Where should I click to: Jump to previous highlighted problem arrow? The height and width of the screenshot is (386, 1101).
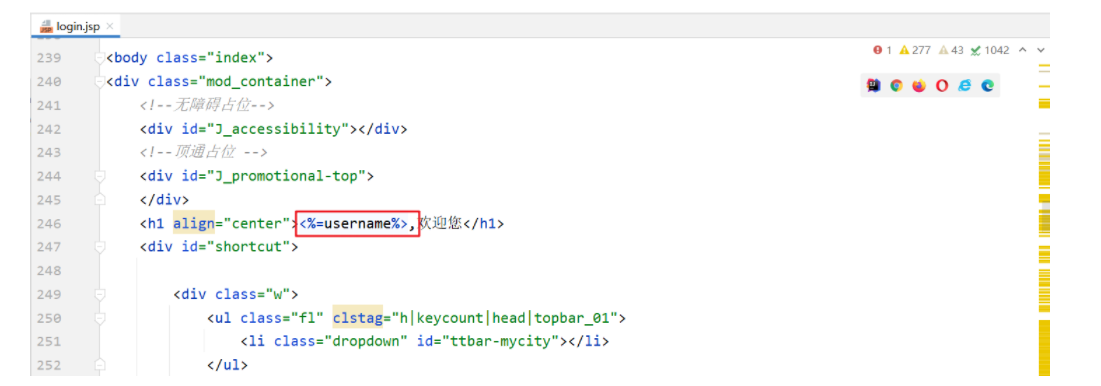coord(1022,50)
